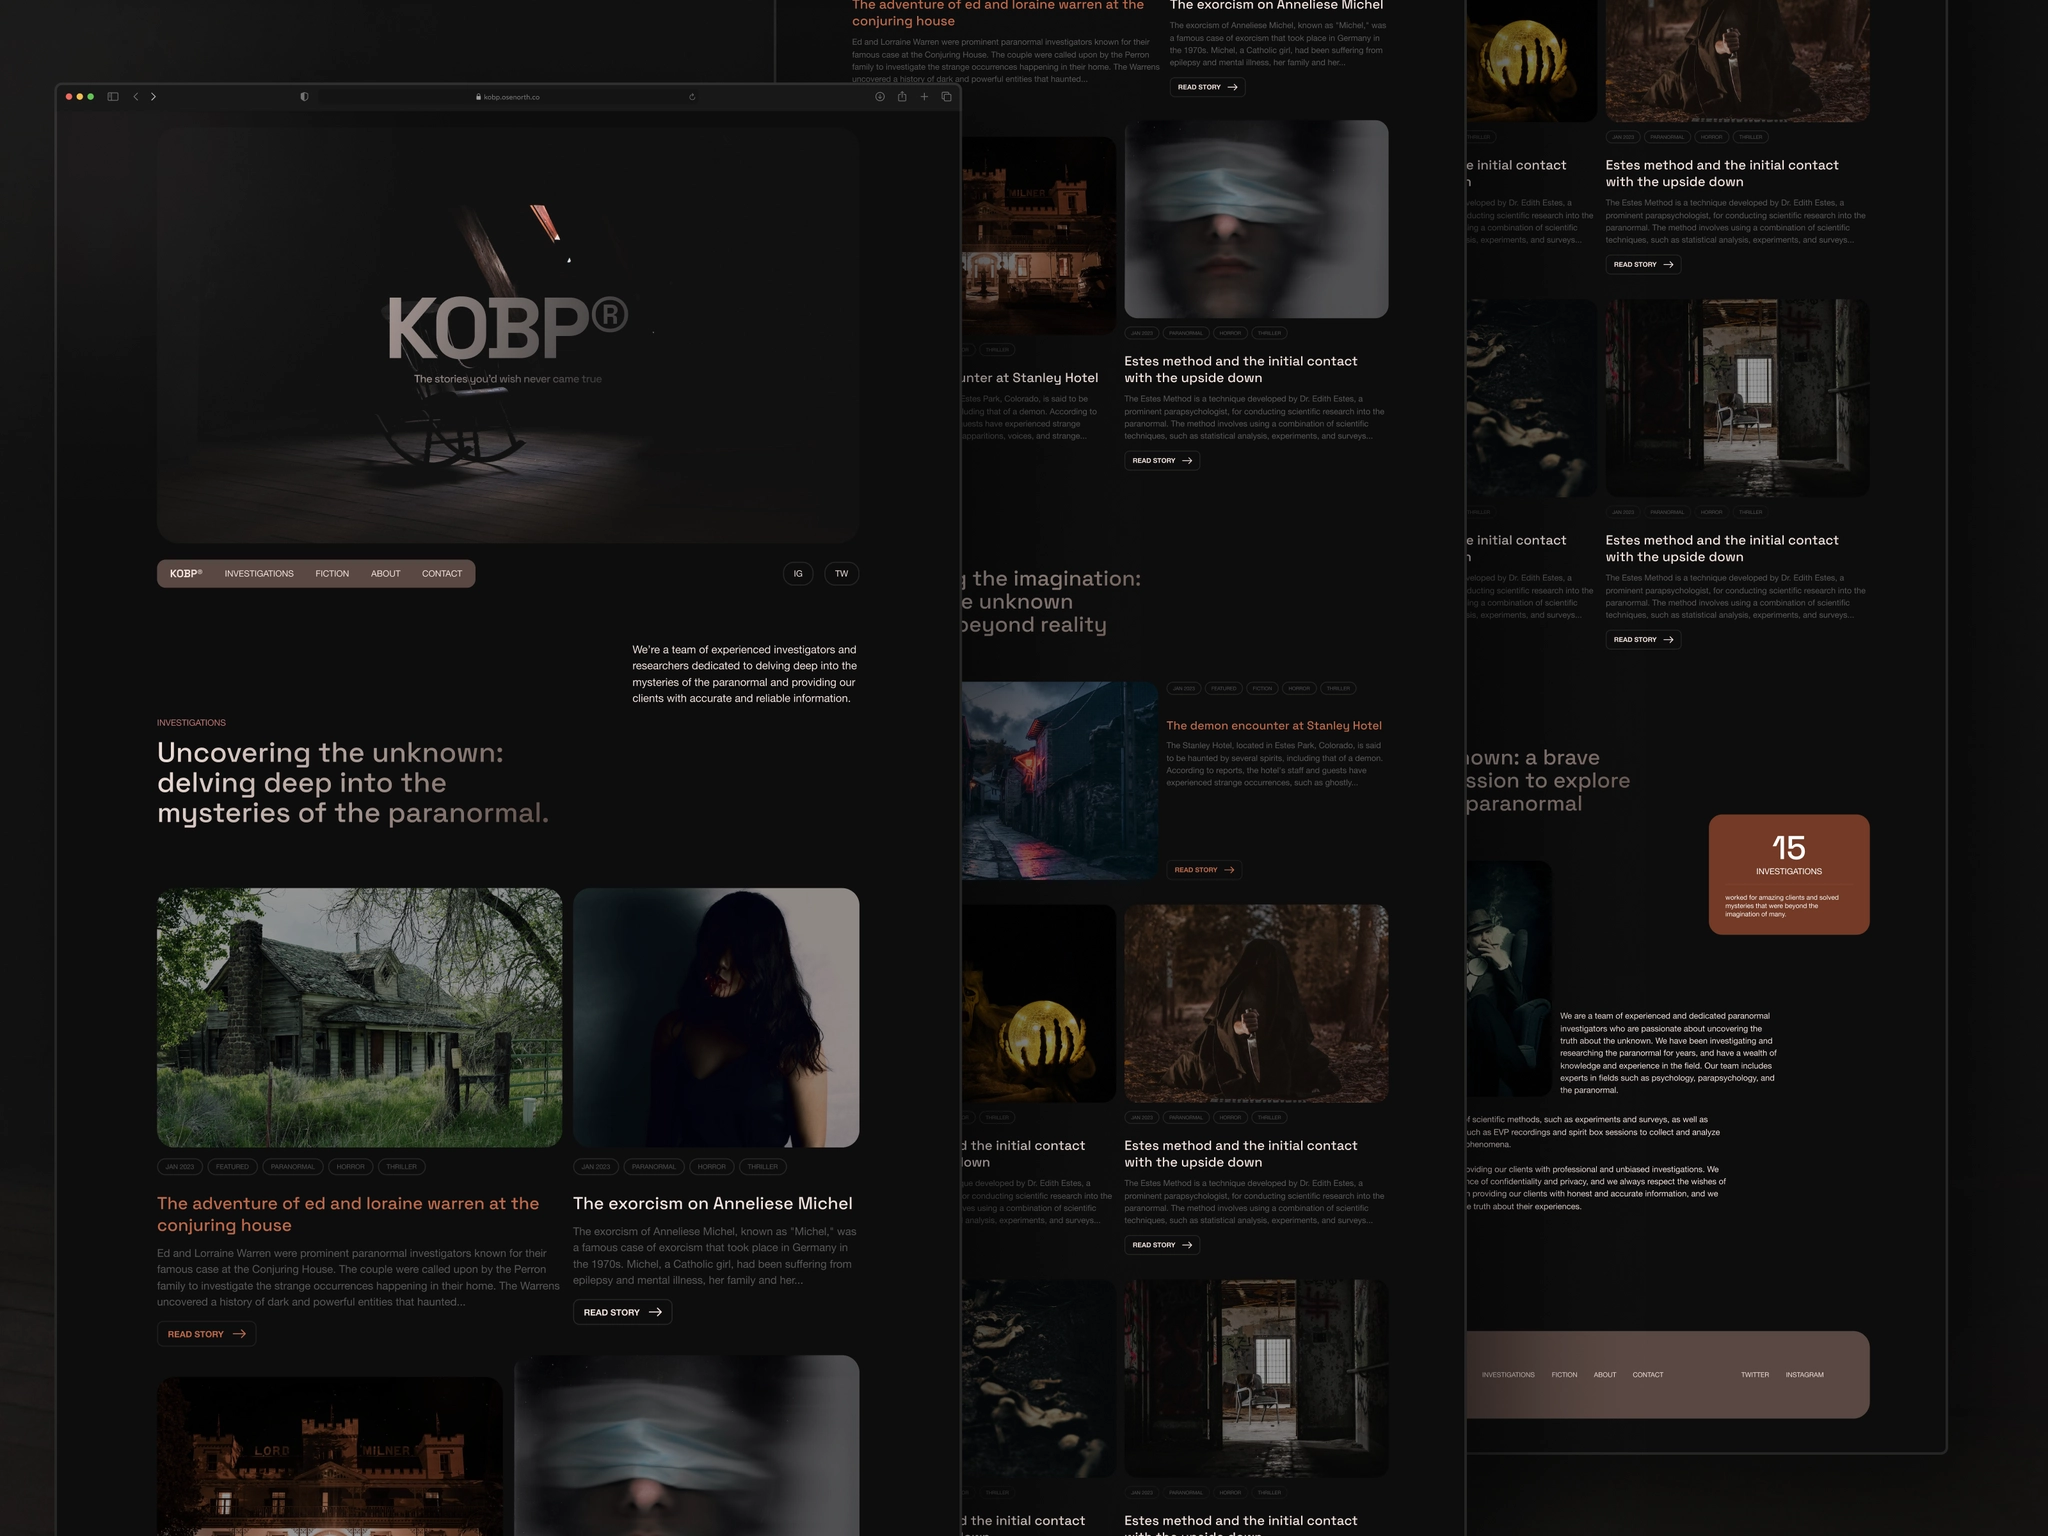2048x1536 pixels.
Task: Toggle the PARANORMAL tag pill
Action: (x=292, y=1166)
